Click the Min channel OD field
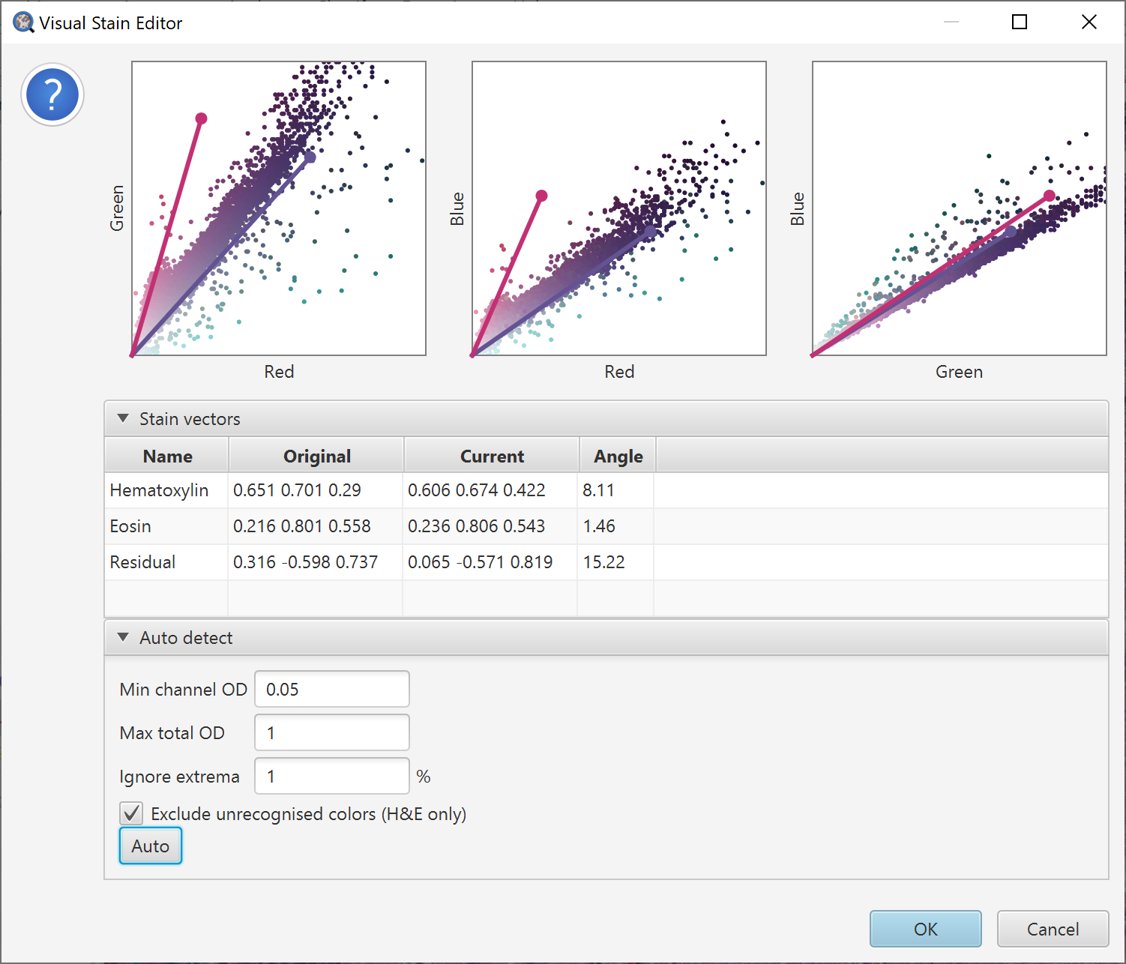The height and width of the screenshot is (964, 1126). [x=332, y=689]
